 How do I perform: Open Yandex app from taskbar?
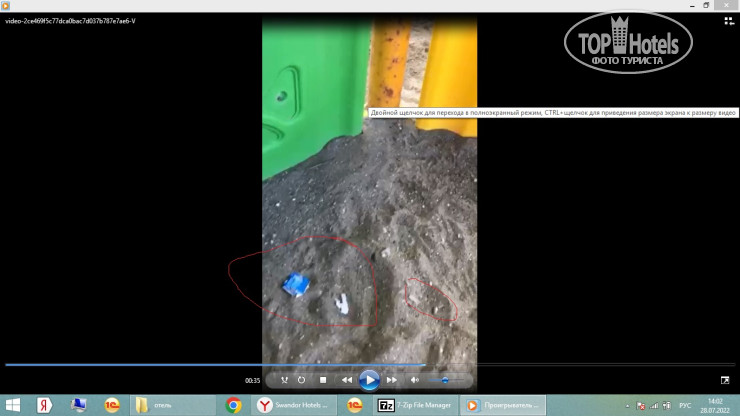tap(44, 405)
